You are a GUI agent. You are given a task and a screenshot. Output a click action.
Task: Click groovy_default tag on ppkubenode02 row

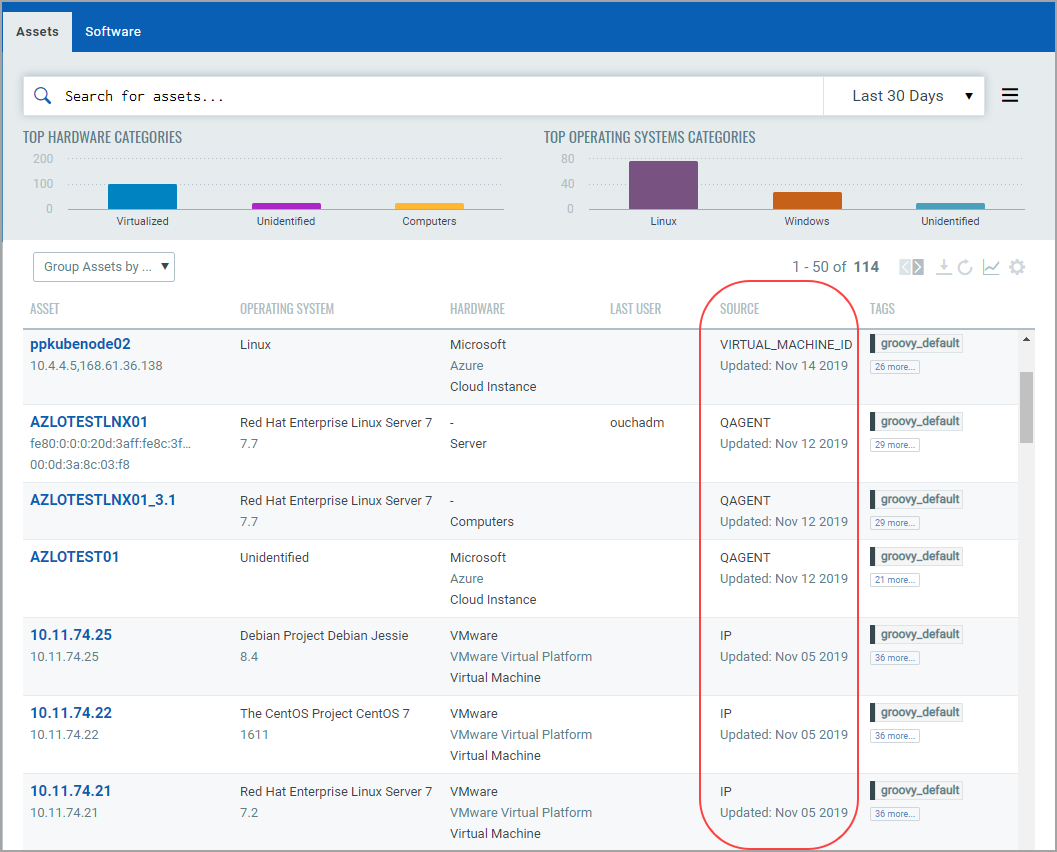pyautogui.click(x=916, y=343)
